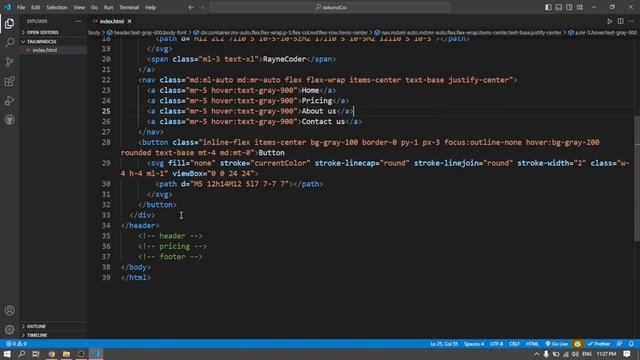
Task: Click the Split Editor icon
Action: pyautogui.click(x=620, y=21)
